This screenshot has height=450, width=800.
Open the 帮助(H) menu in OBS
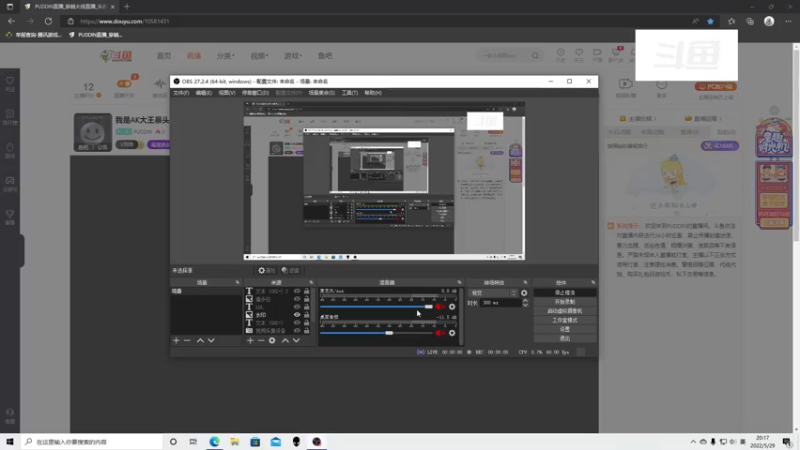coord(373,93)
